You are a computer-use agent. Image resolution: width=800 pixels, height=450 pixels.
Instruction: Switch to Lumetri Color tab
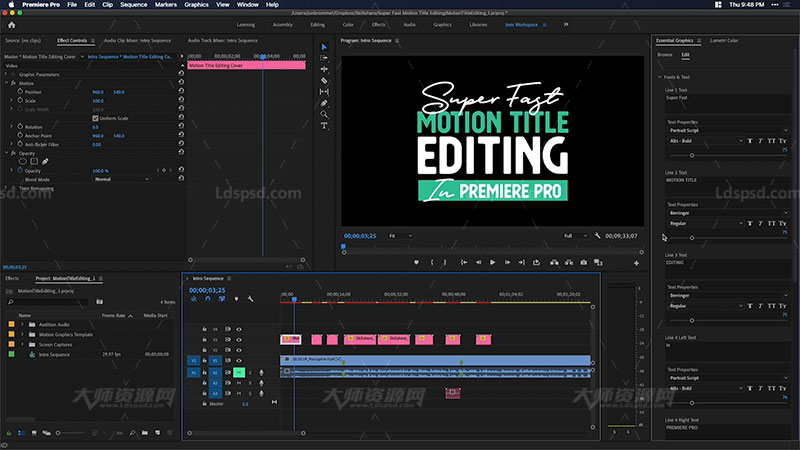[x=724, y=40]
